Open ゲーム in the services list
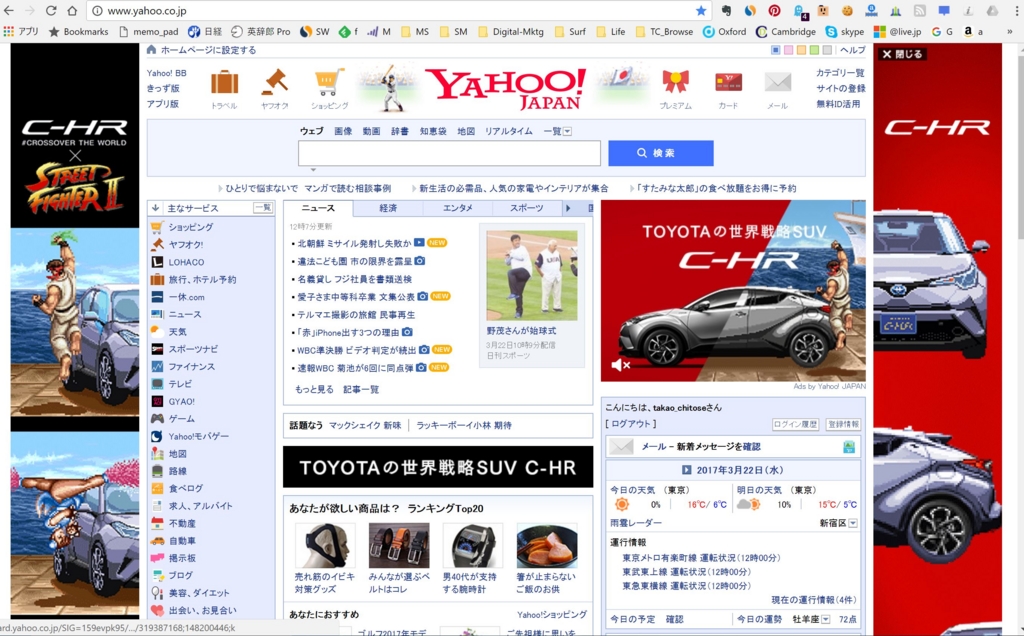The image size is (1024, 636). pos(182,419)
